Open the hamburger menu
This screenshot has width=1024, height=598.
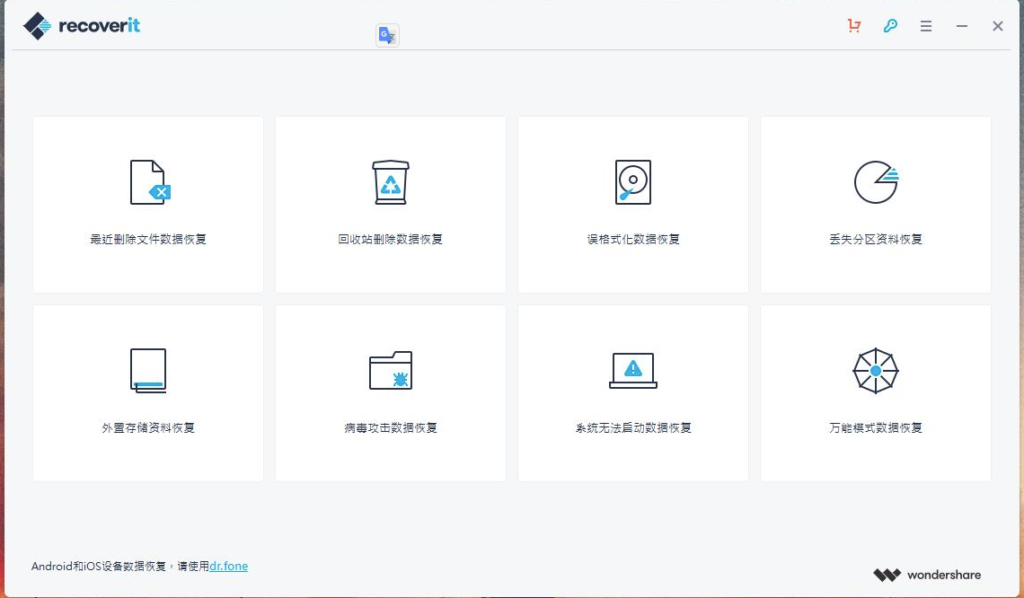(x=925, y=26)
